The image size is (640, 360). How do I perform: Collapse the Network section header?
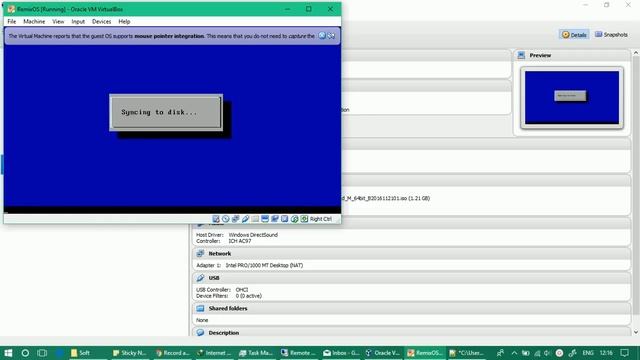point(411,253)
